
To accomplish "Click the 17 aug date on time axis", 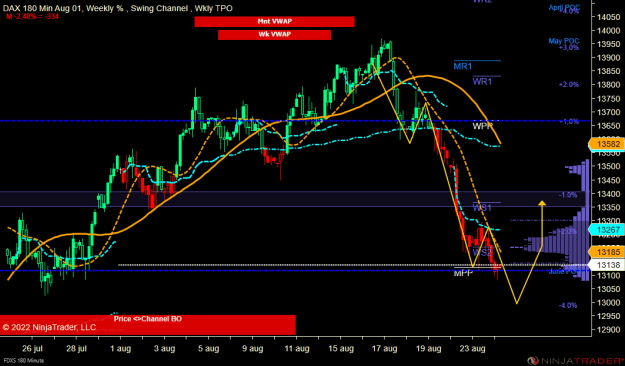I will (384, 348).
